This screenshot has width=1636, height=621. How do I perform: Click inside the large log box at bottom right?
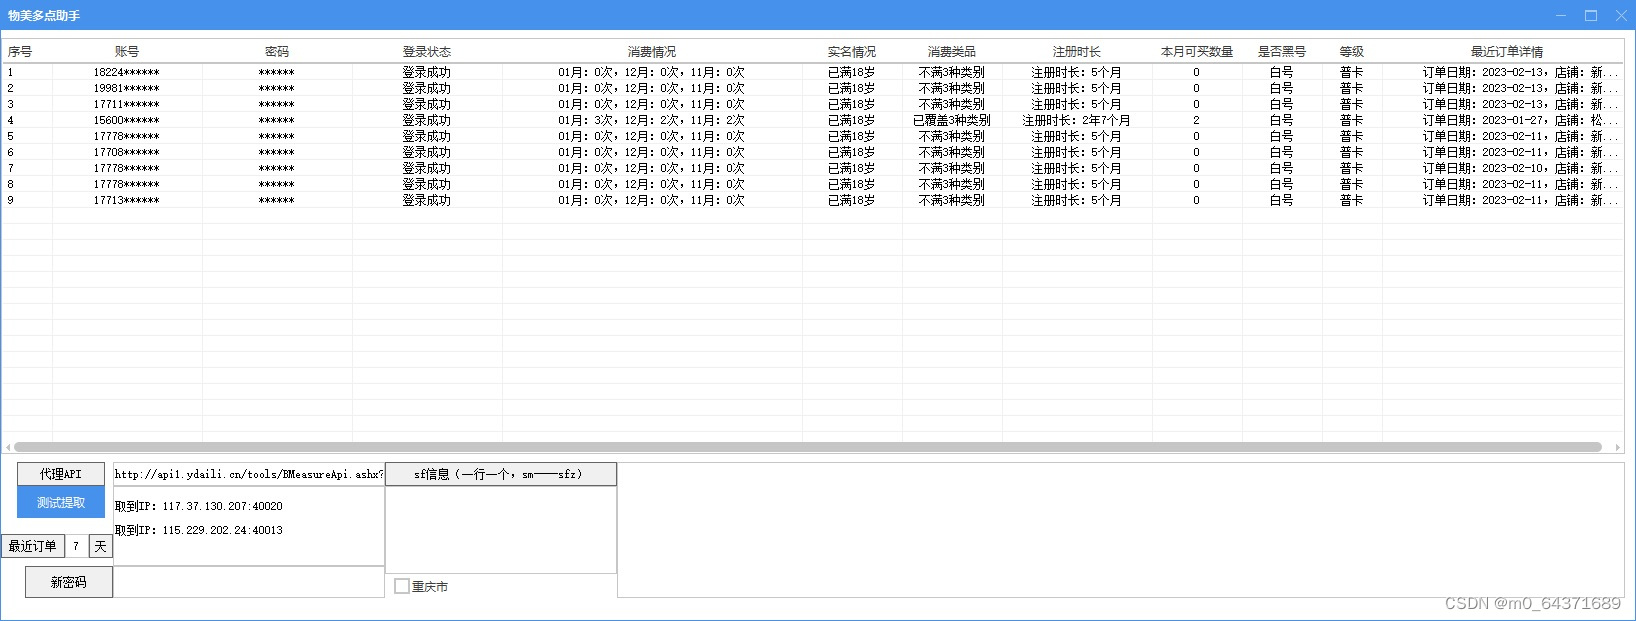coord(1120,530)
